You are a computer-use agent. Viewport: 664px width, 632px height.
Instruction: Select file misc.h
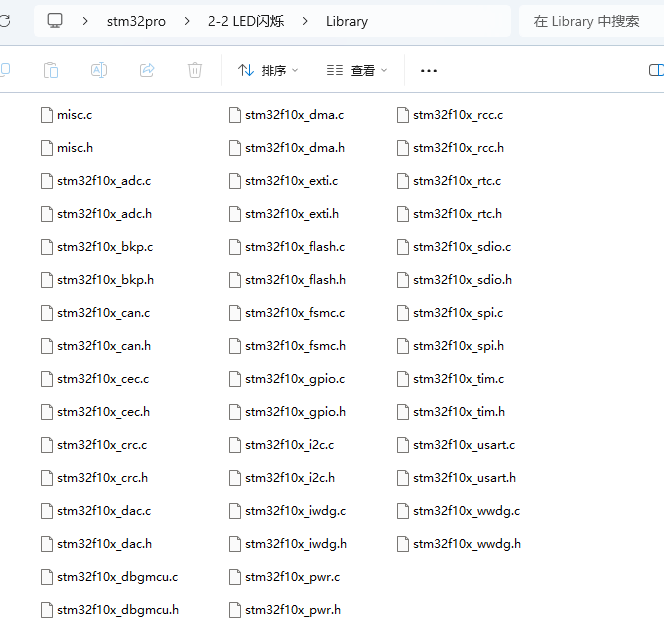click(67, 148)
